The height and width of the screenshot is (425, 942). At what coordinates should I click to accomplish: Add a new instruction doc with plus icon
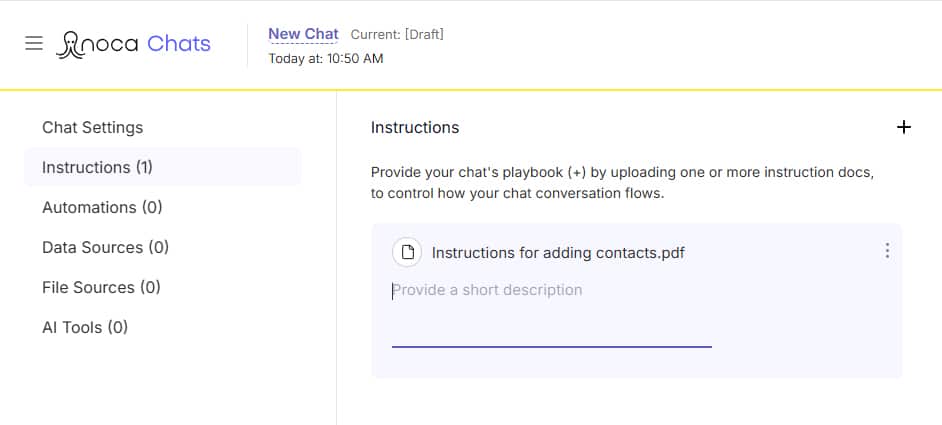click(x=903, y=127)
